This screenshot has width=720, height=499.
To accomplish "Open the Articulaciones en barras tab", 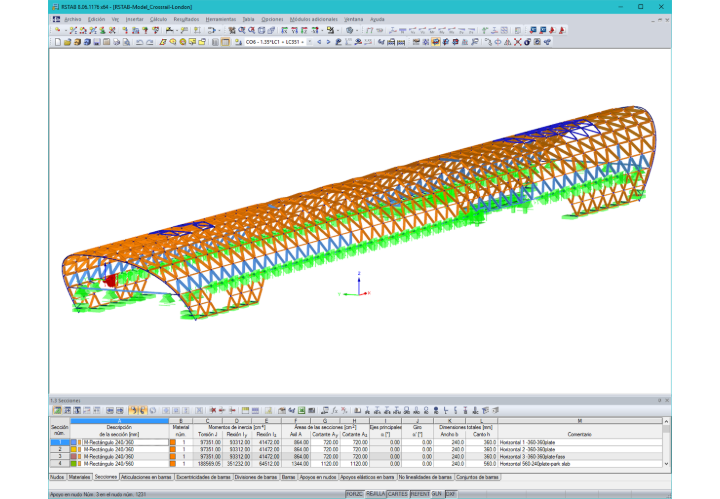I will click(x=146, y=477).
